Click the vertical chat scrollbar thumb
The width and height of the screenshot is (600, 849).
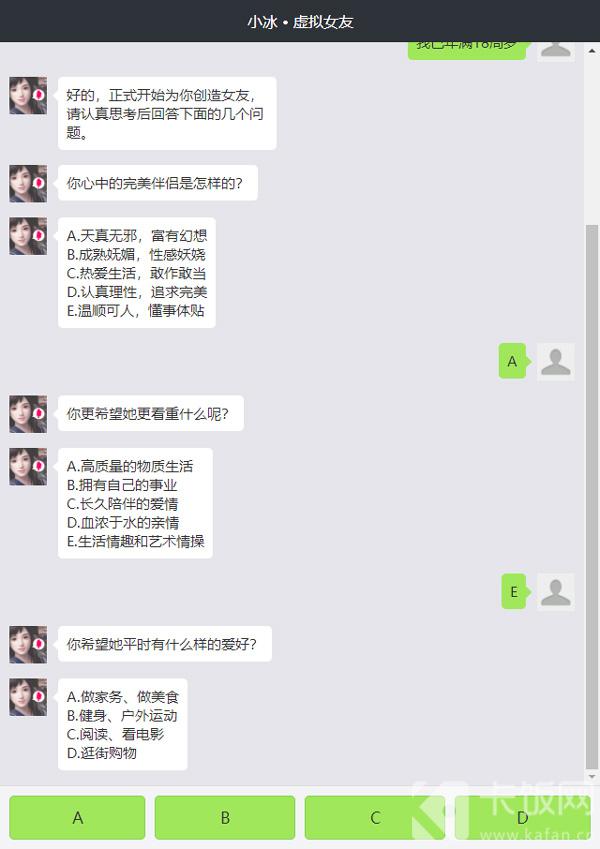[592, 495]
